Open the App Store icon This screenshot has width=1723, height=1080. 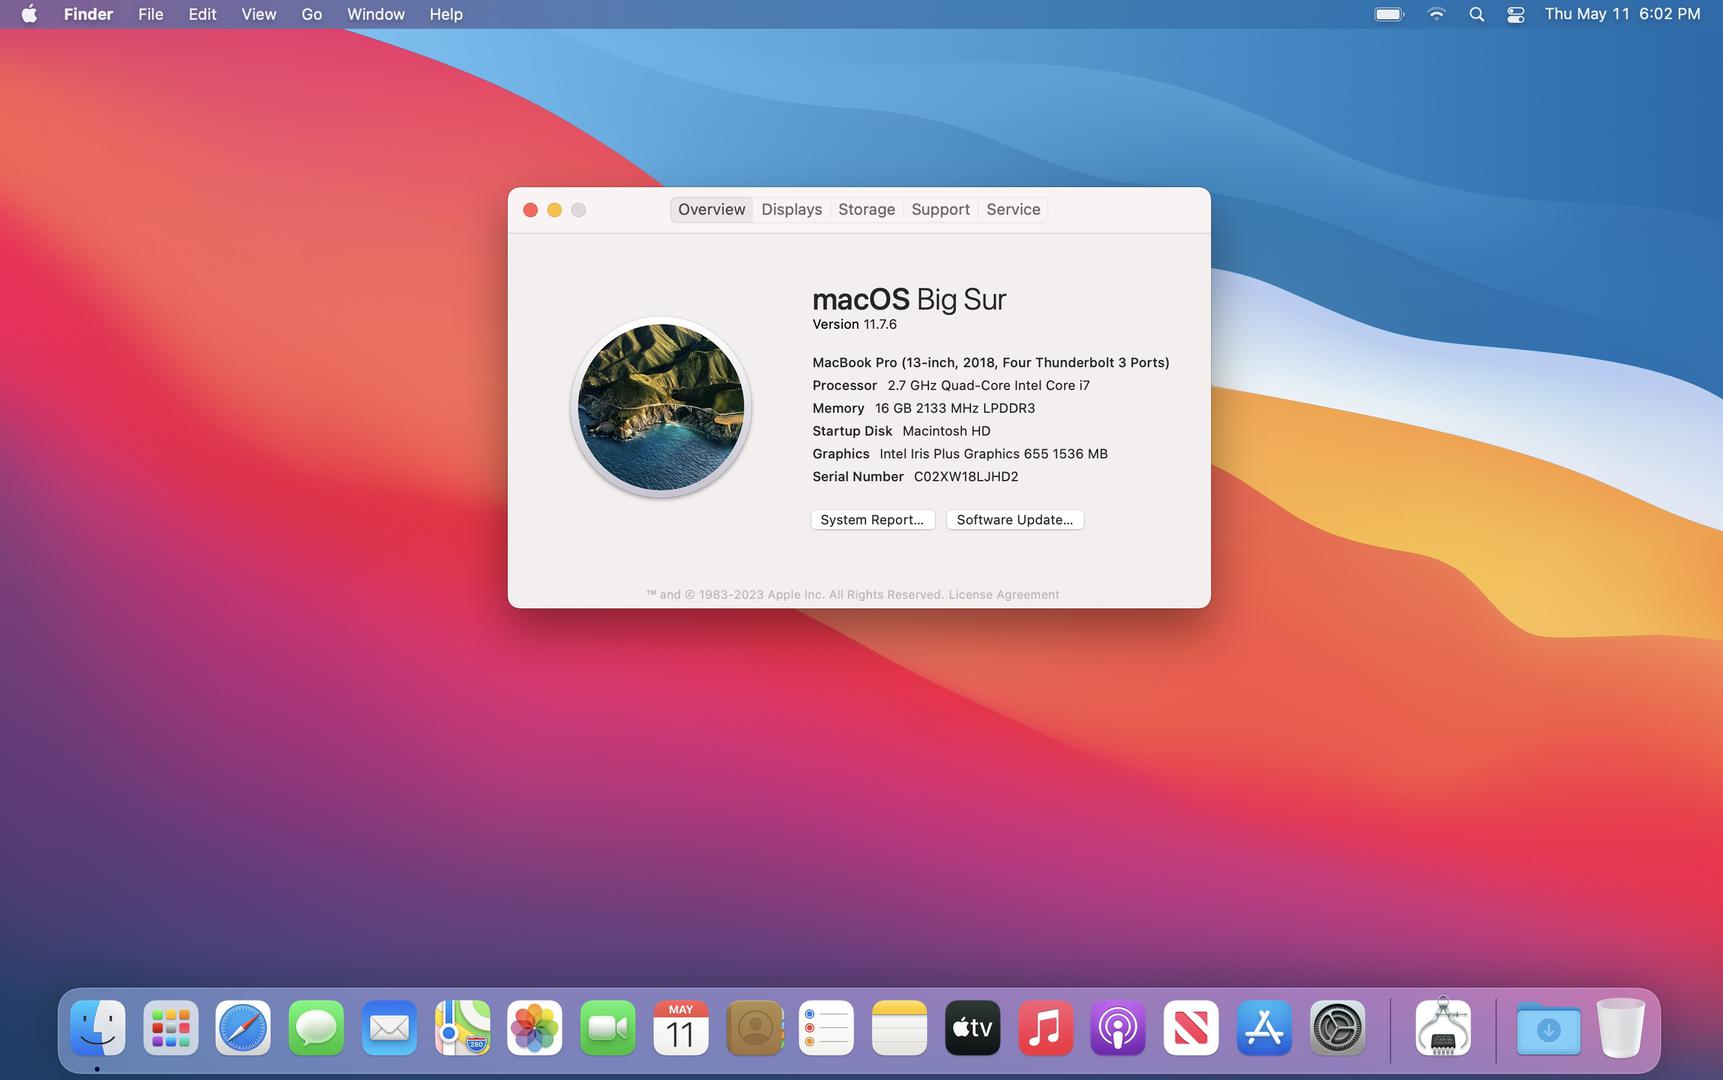(1264, 1028)
